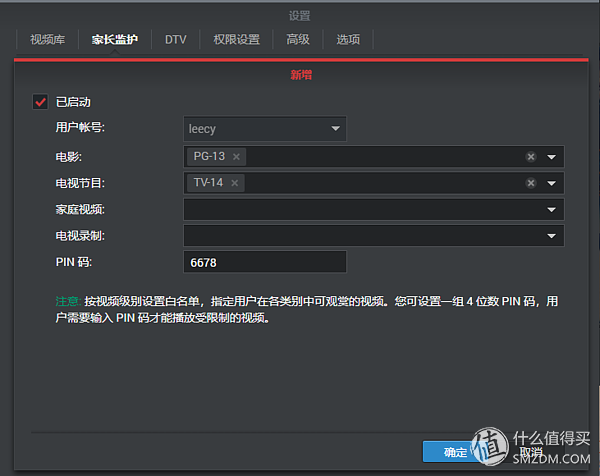Open the 家庭视频 dropdown

point(373,209)
